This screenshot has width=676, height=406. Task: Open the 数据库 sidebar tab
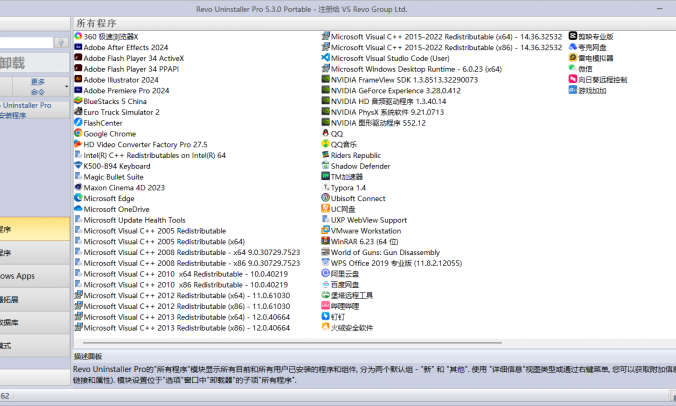coord(34,322)
